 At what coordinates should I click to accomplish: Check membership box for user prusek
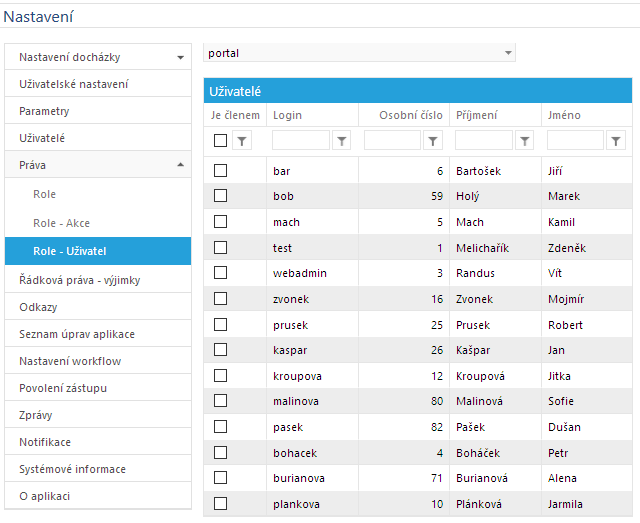click(x=220, y=325)
